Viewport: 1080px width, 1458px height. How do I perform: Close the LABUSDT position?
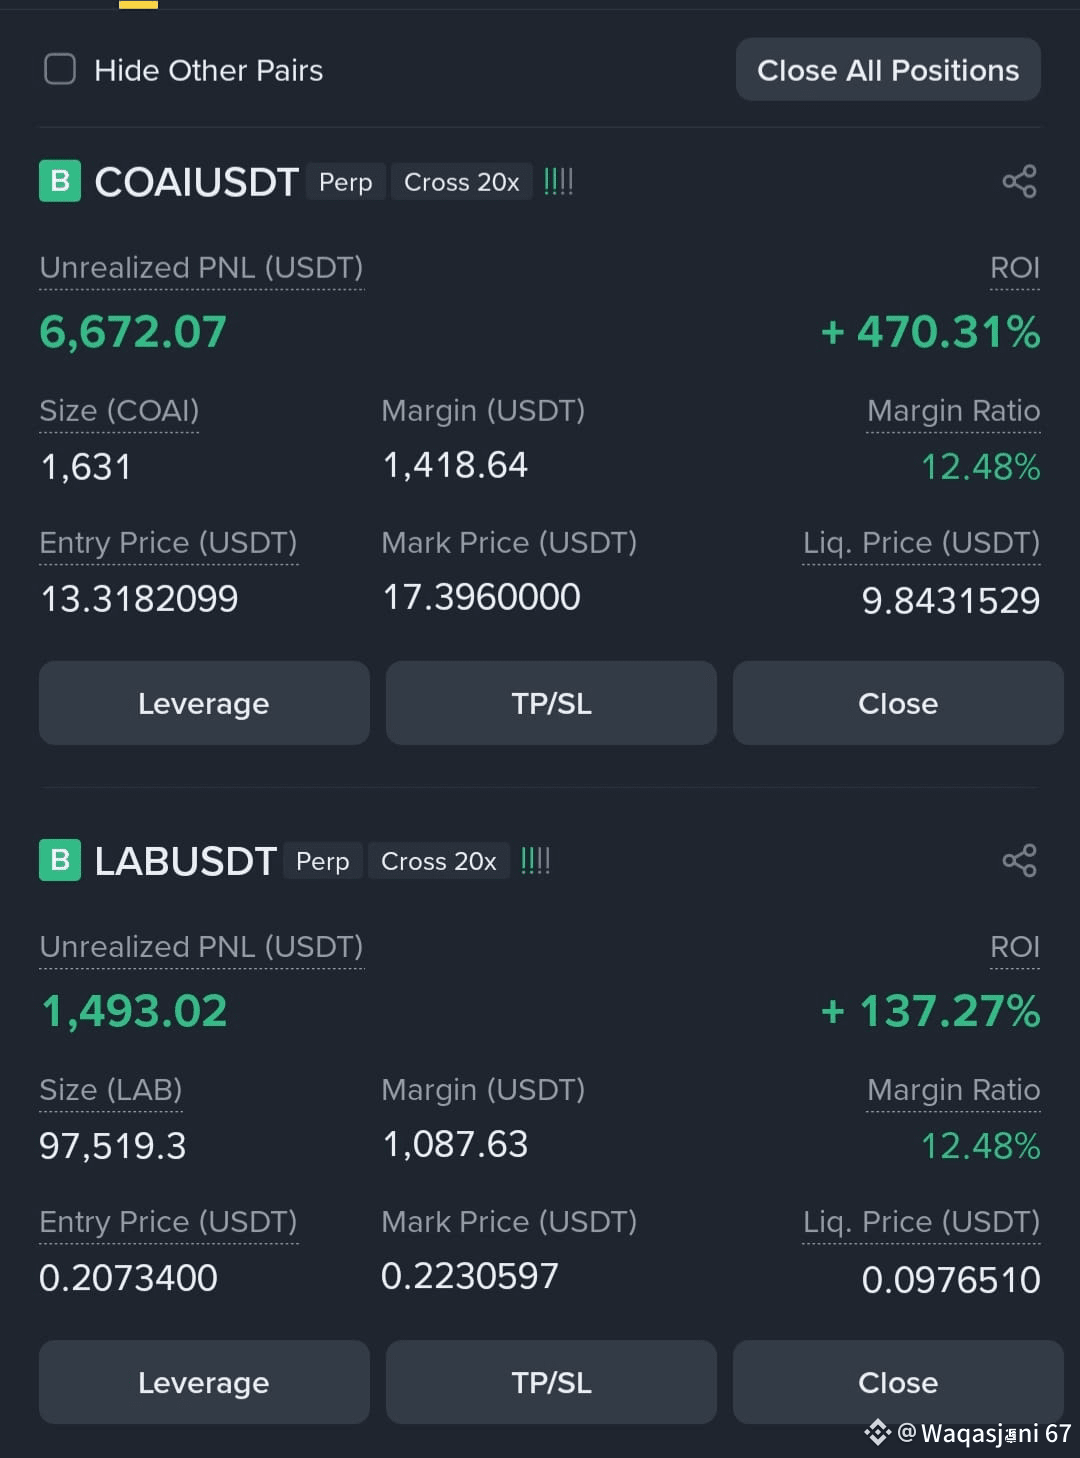click(x=898, y=1382)
